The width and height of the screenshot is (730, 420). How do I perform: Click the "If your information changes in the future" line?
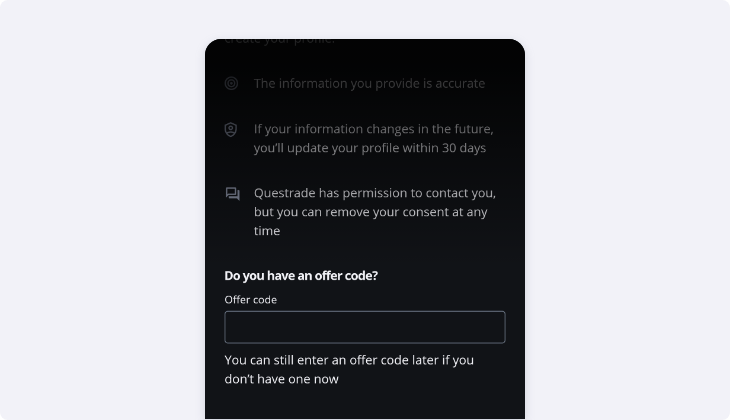tap(373, 129)
